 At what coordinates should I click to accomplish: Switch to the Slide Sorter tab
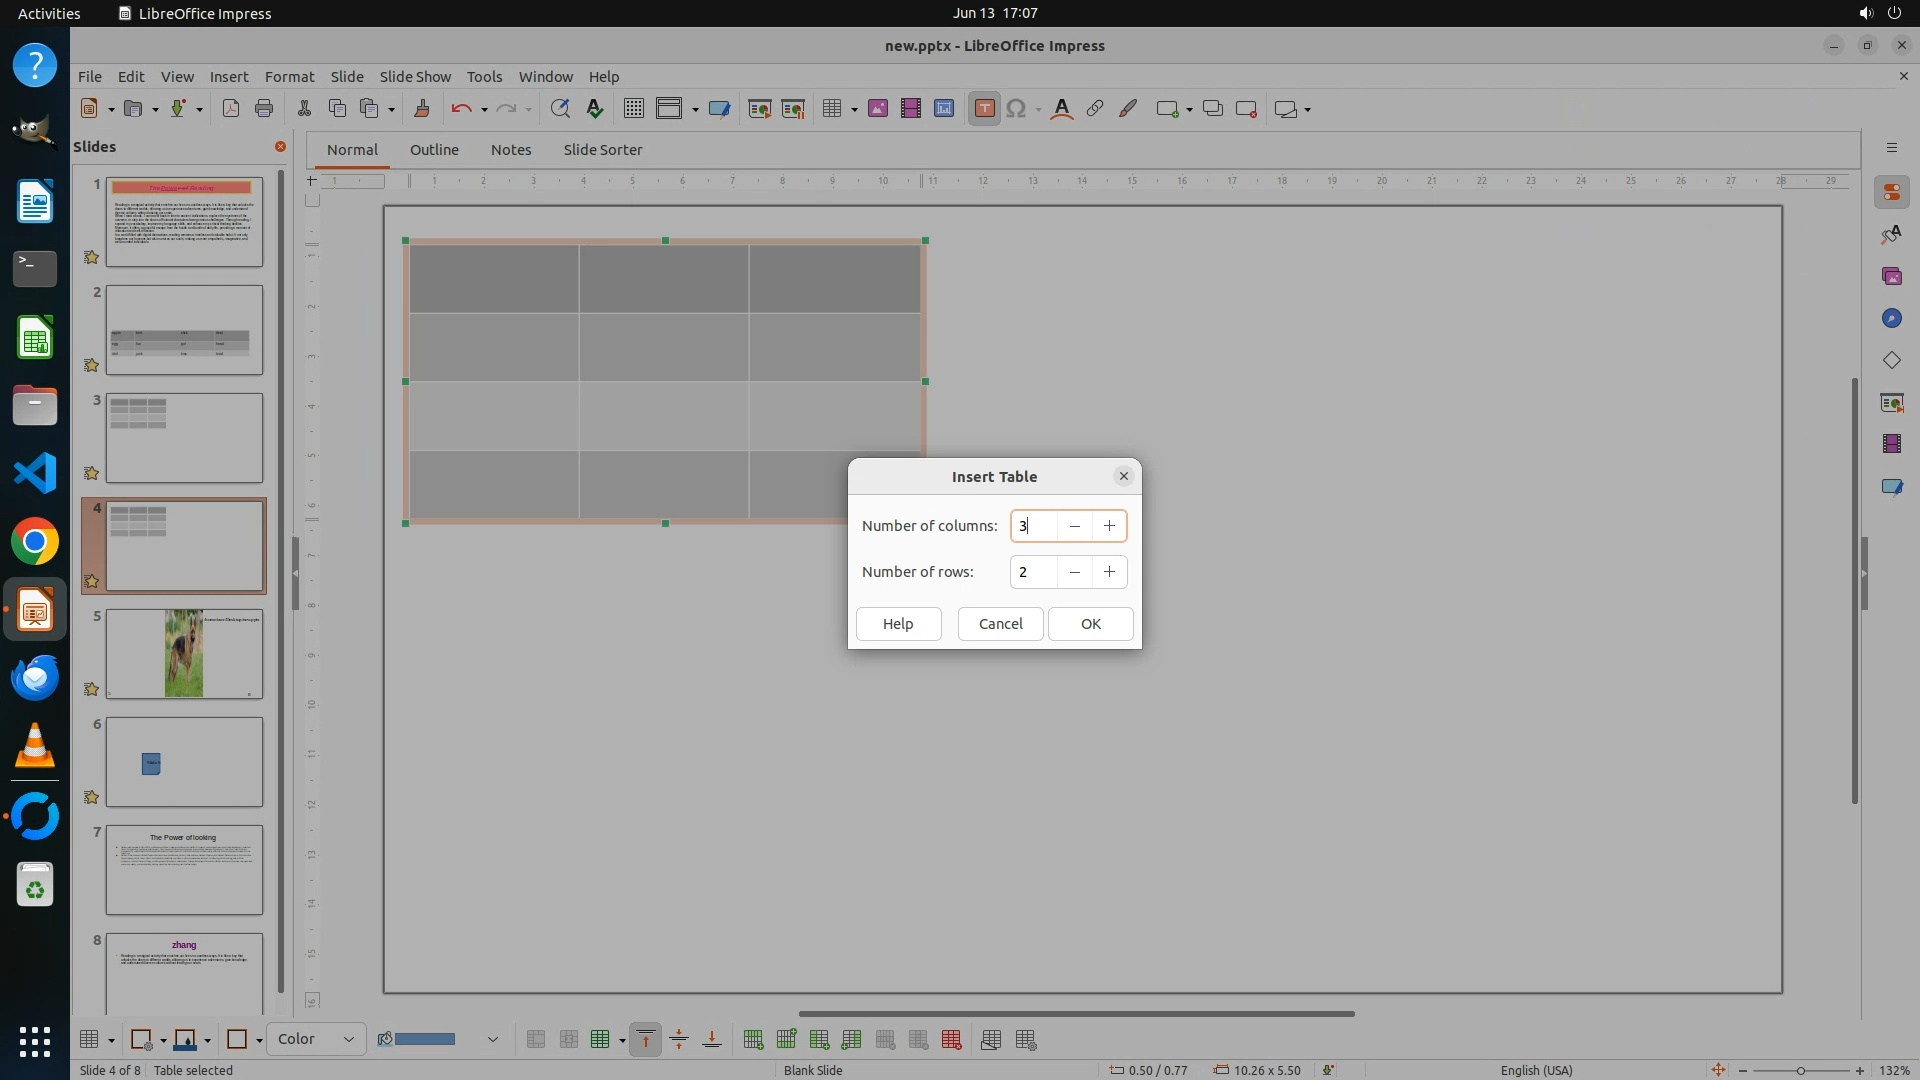tap(602, 149)
